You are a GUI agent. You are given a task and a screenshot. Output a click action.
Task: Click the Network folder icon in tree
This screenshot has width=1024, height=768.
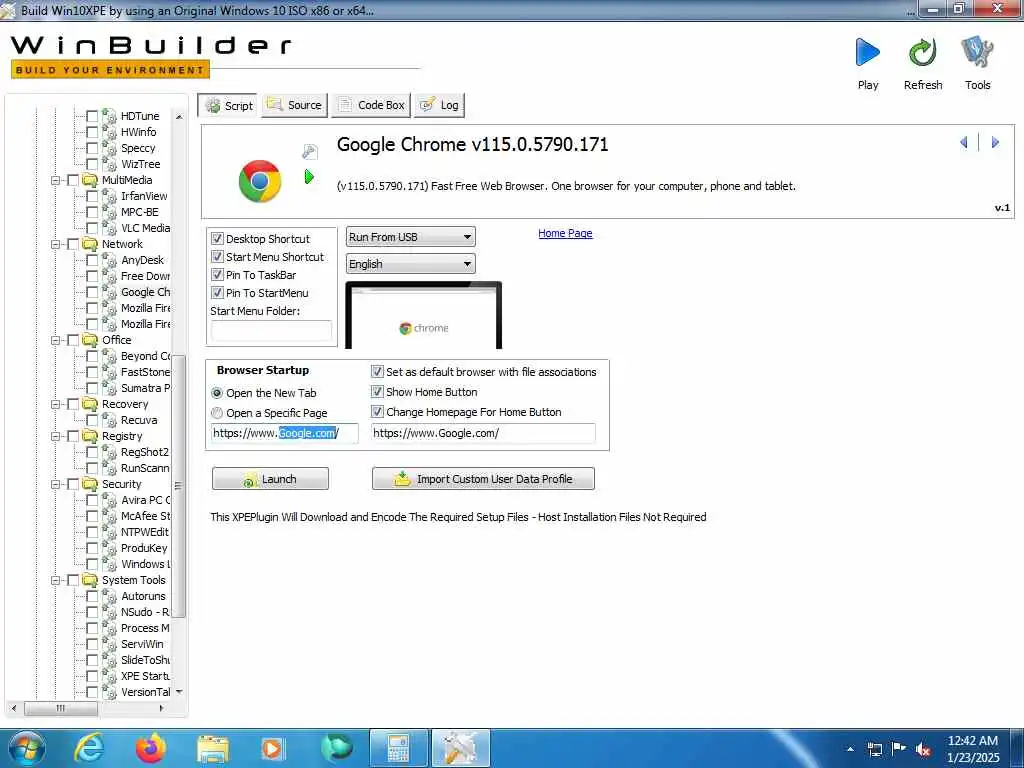pyautogui.click(x=90, y=244)
